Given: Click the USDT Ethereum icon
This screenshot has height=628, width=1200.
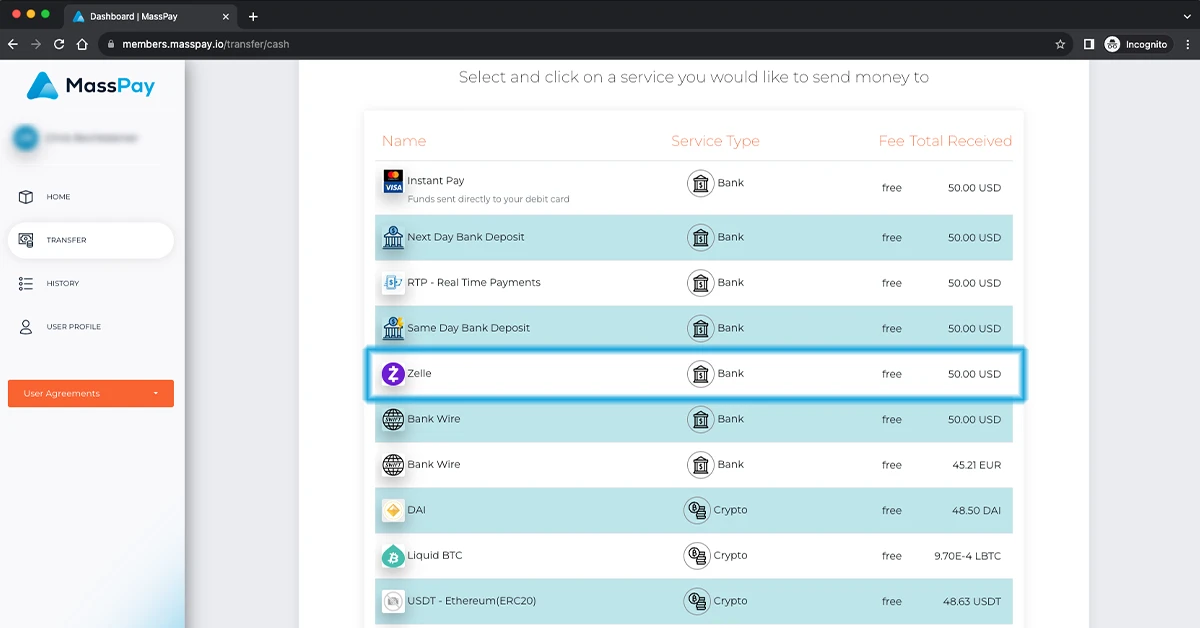Looking at the screenshot, I should pos(393,602).
